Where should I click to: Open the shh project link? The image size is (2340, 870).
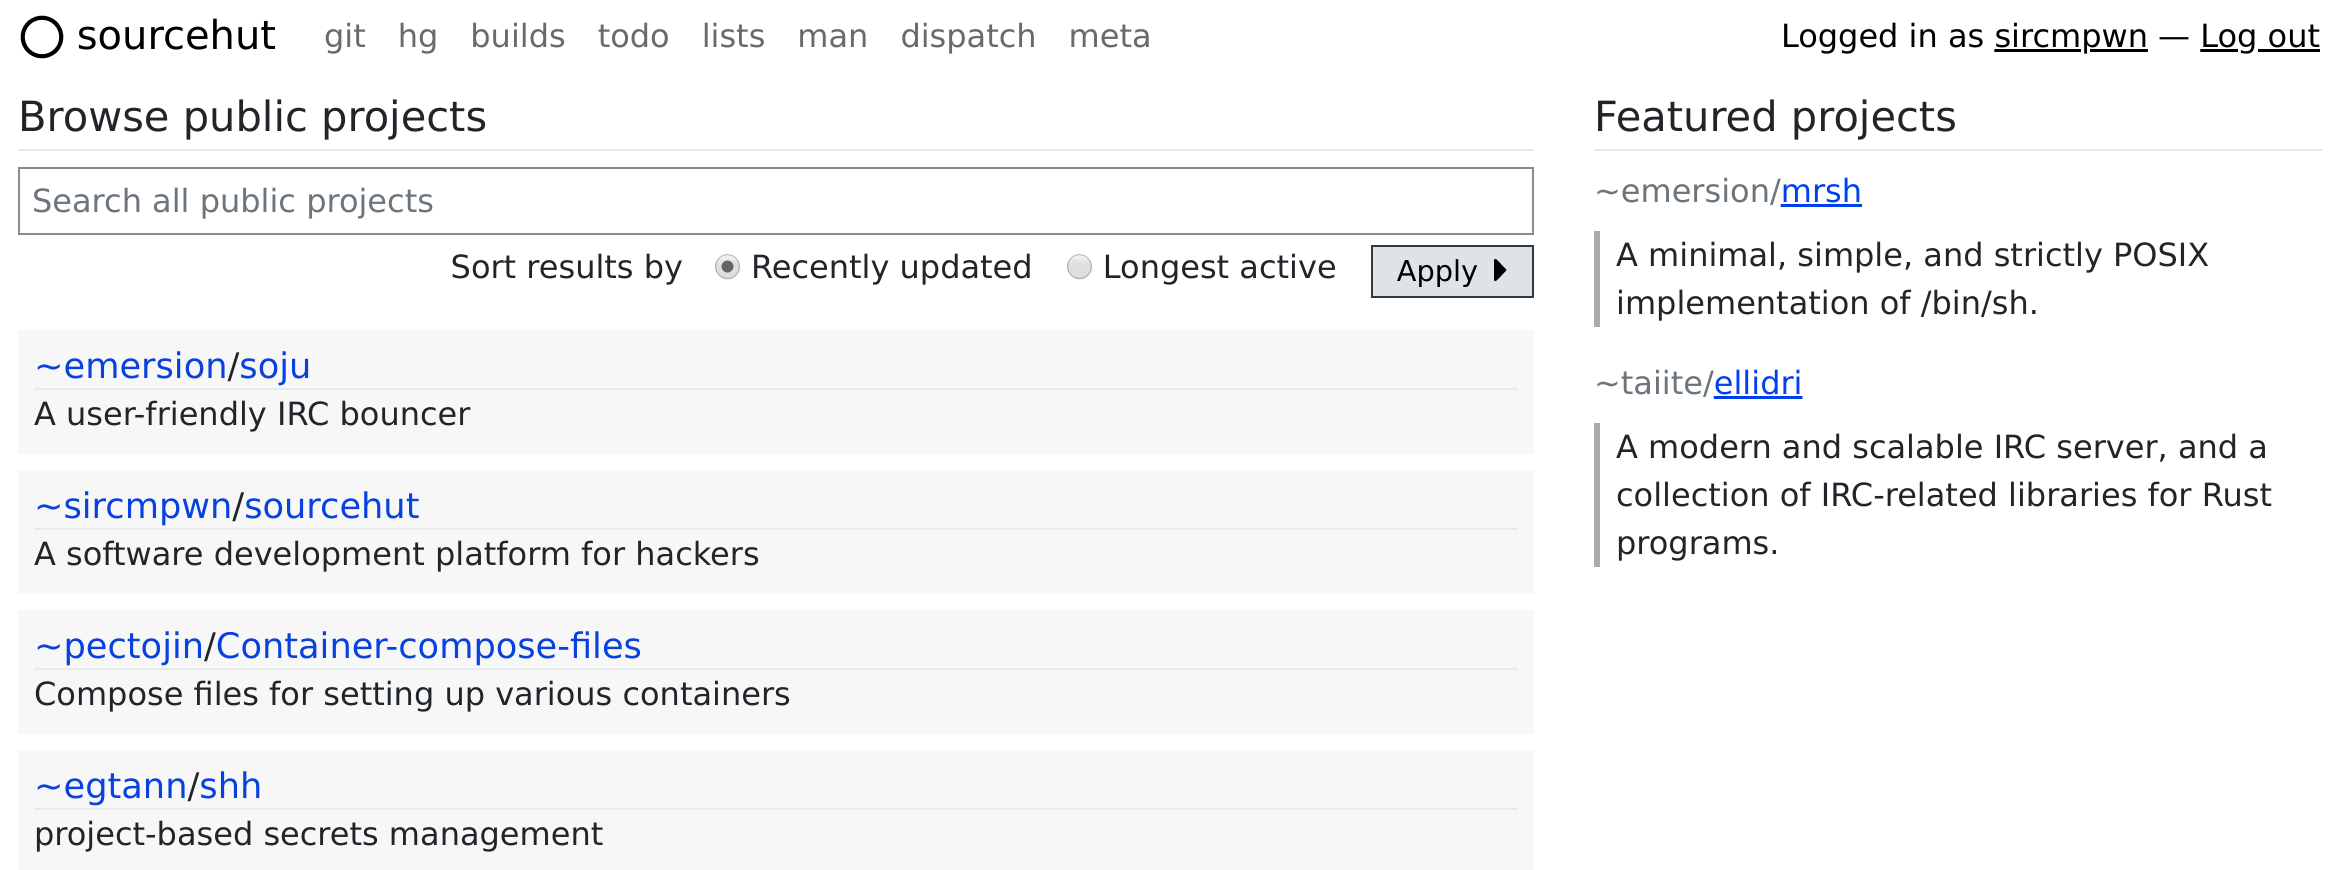point(230,786)
